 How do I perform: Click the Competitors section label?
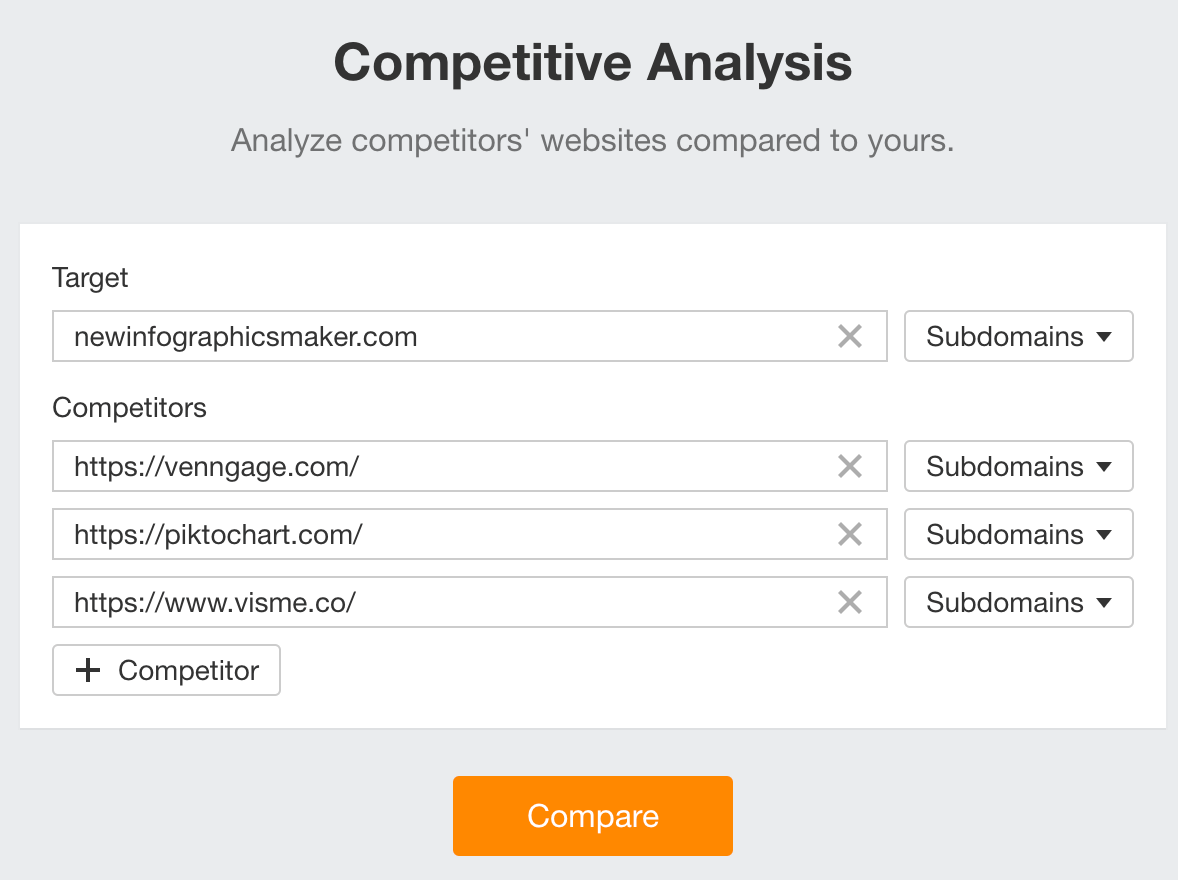click(129, 407)
